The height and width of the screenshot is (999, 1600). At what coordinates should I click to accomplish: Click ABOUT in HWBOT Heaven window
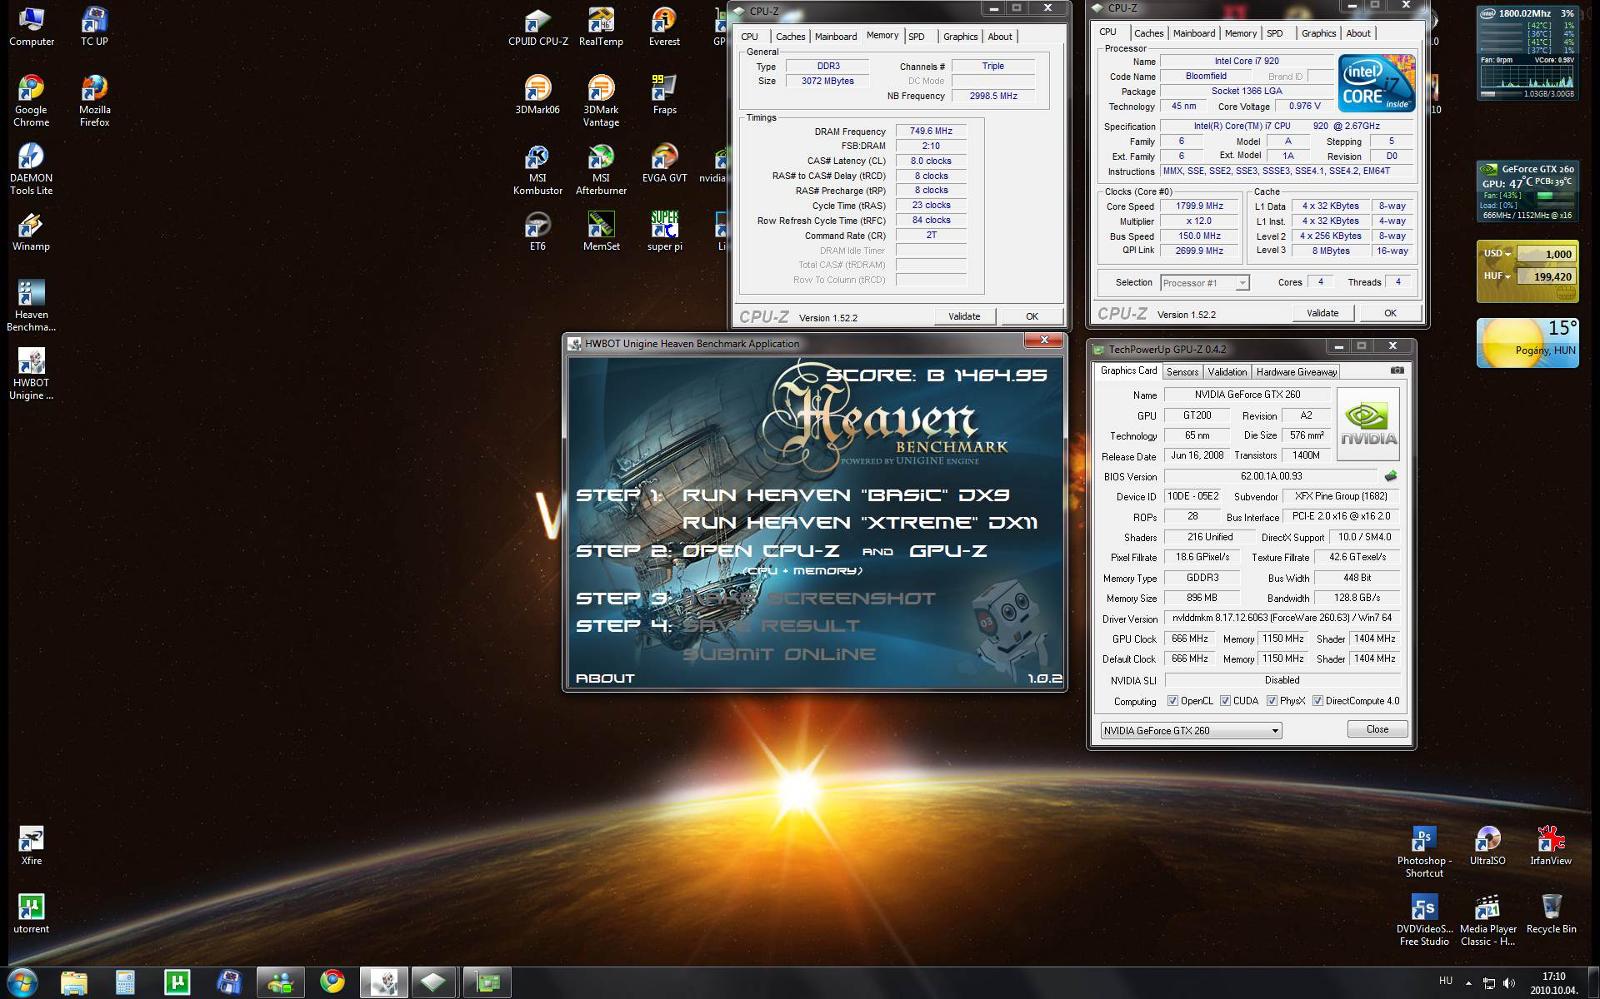[x=605, y=678]
